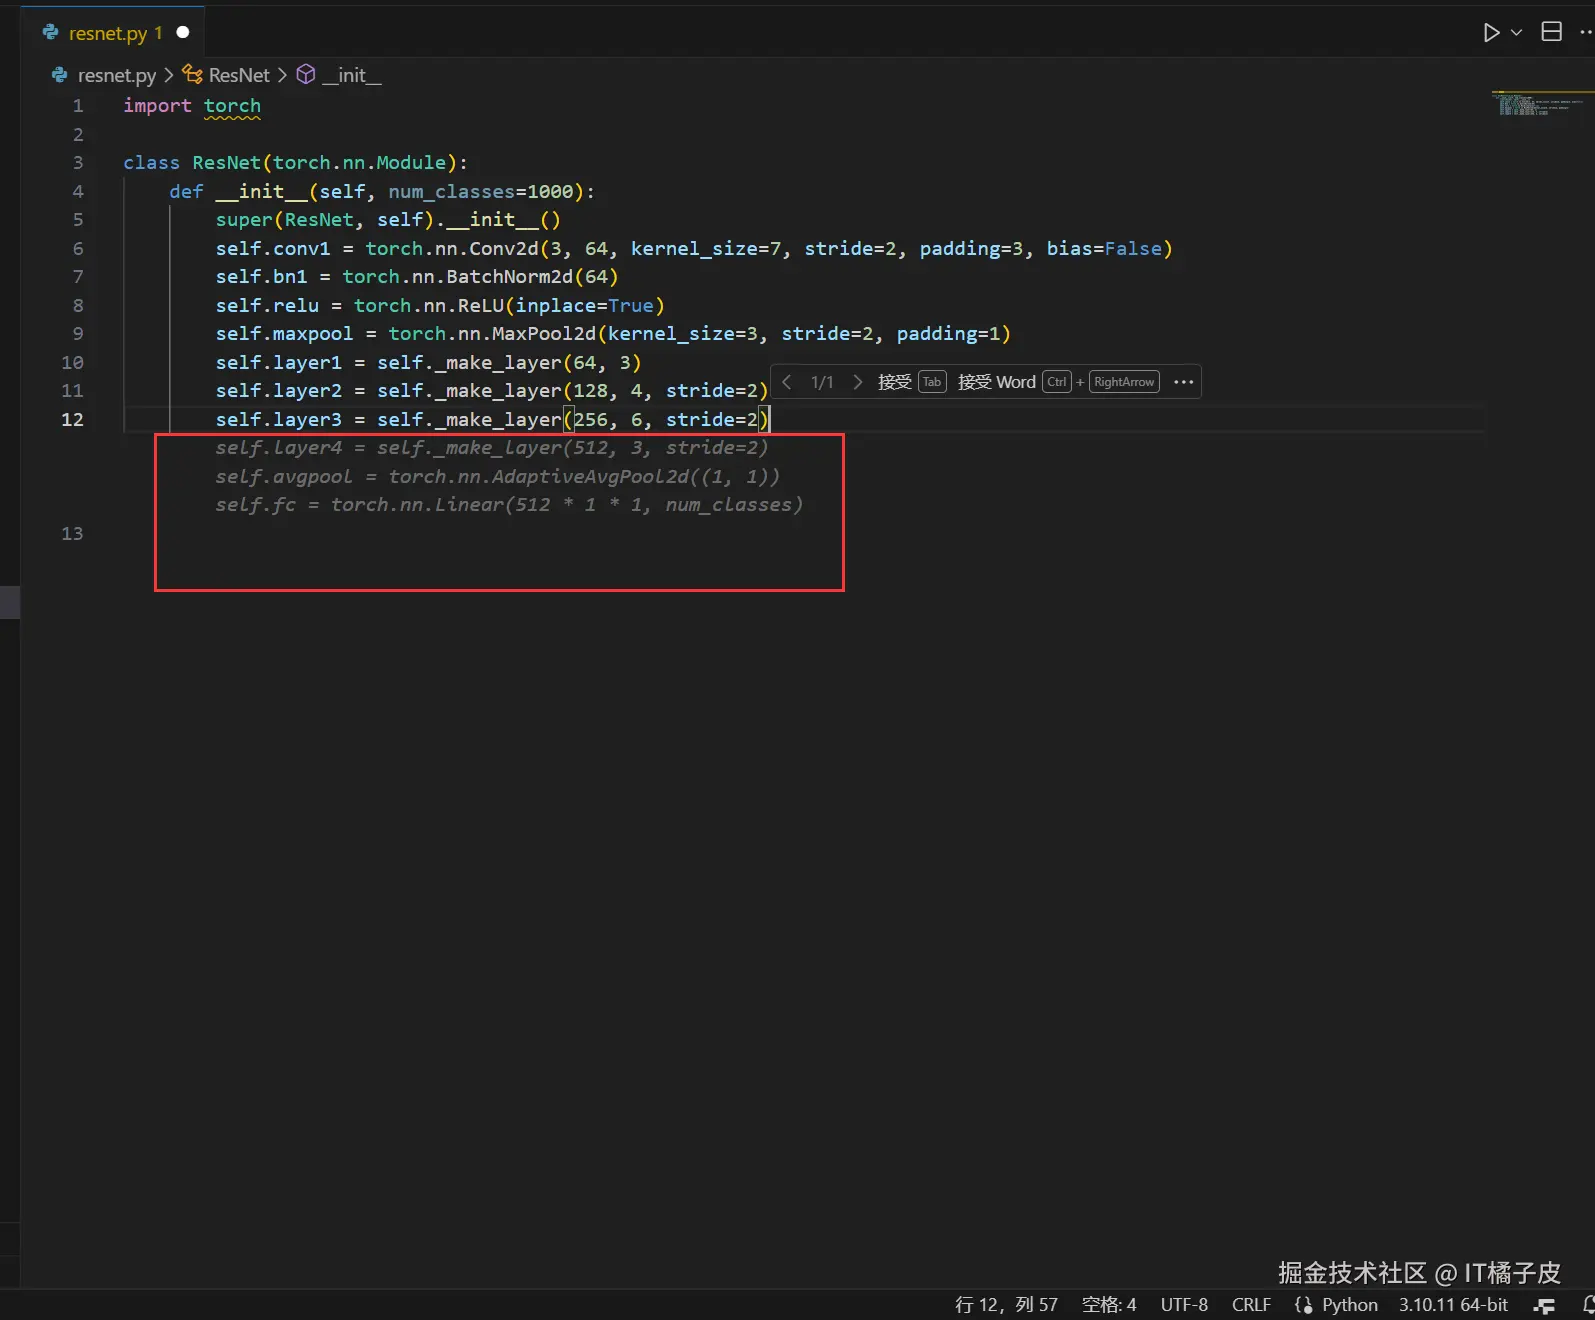Change indentation via 空格: 4
The height and width of the screenshot is (1320, 1595).
1109,1305
